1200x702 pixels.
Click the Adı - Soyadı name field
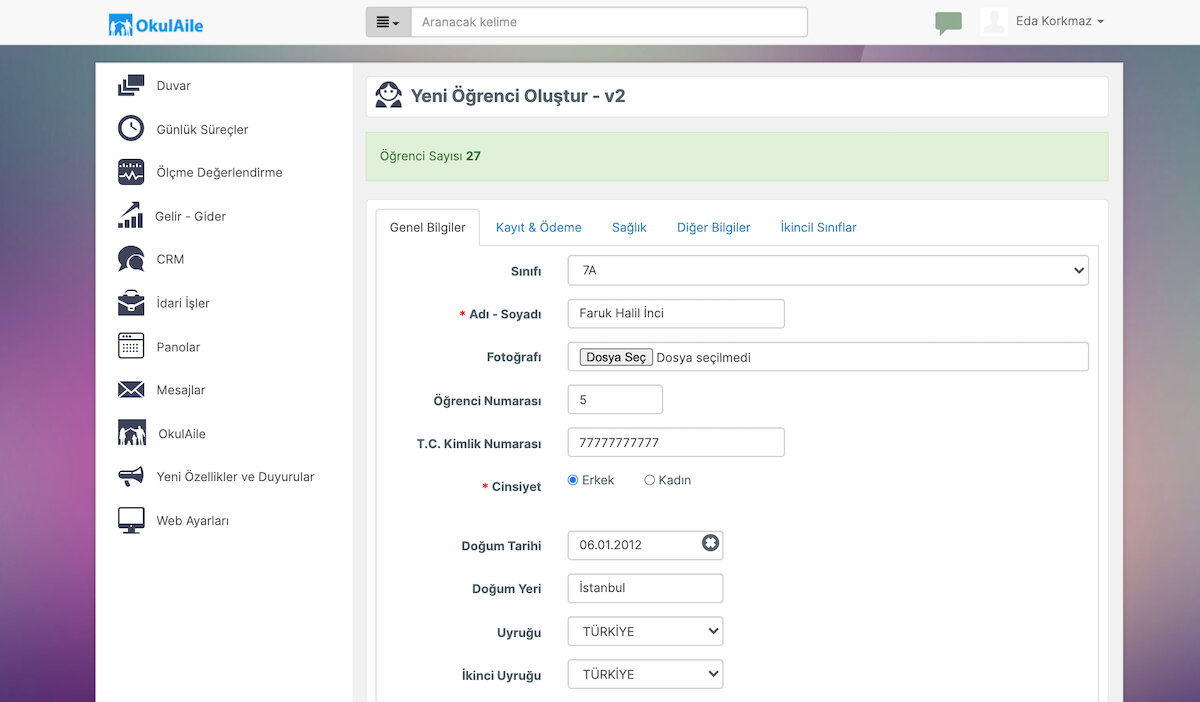676,313
